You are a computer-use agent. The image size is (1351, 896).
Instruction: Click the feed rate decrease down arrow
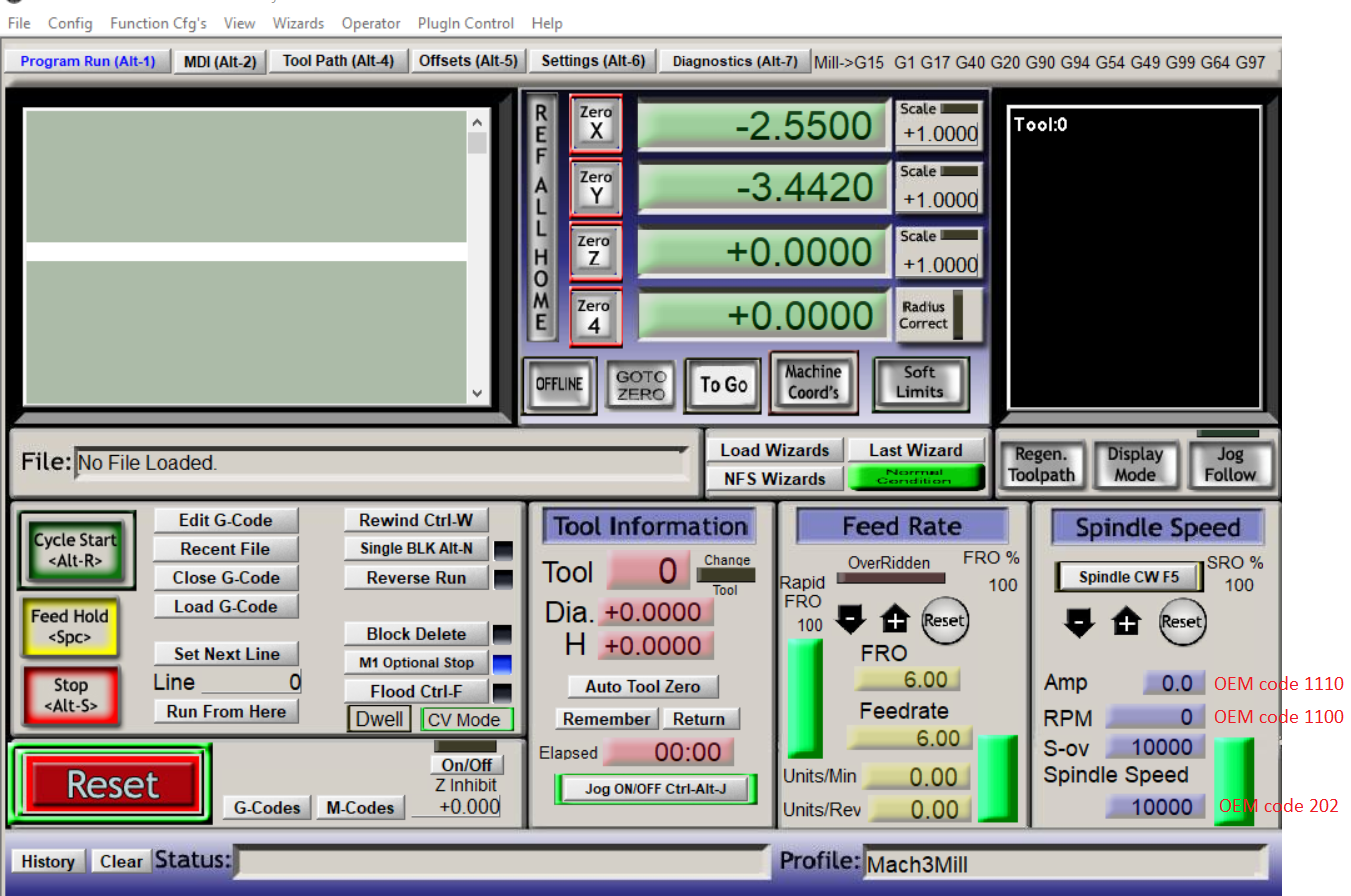pyautogui.click(x=850, y=620)
